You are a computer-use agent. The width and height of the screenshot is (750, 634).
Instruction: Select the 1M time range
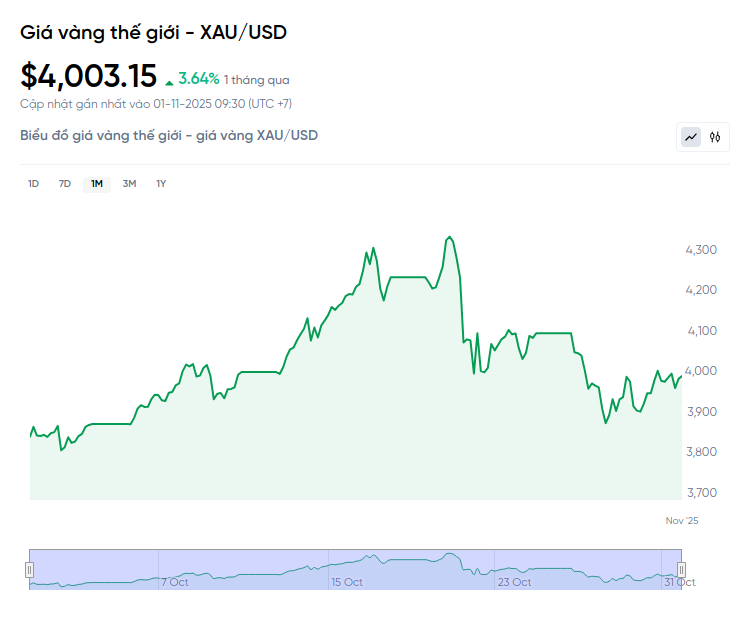click(97, 183)
